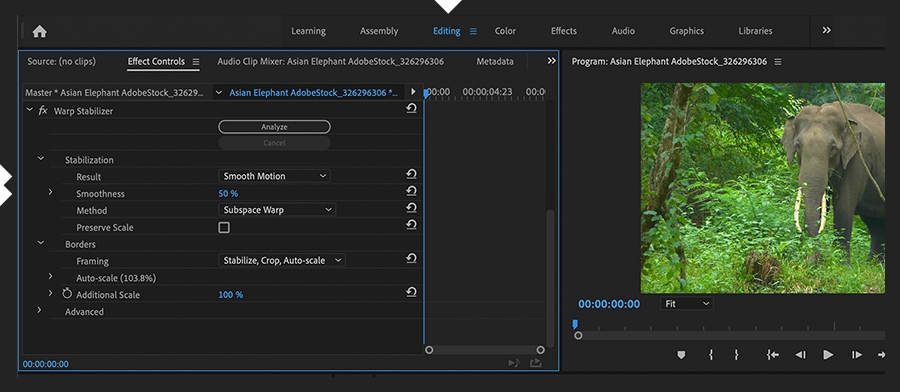Reset the Additional Scale parameter
This screenshot has height=392, width=900.
(x=411, y=293)
